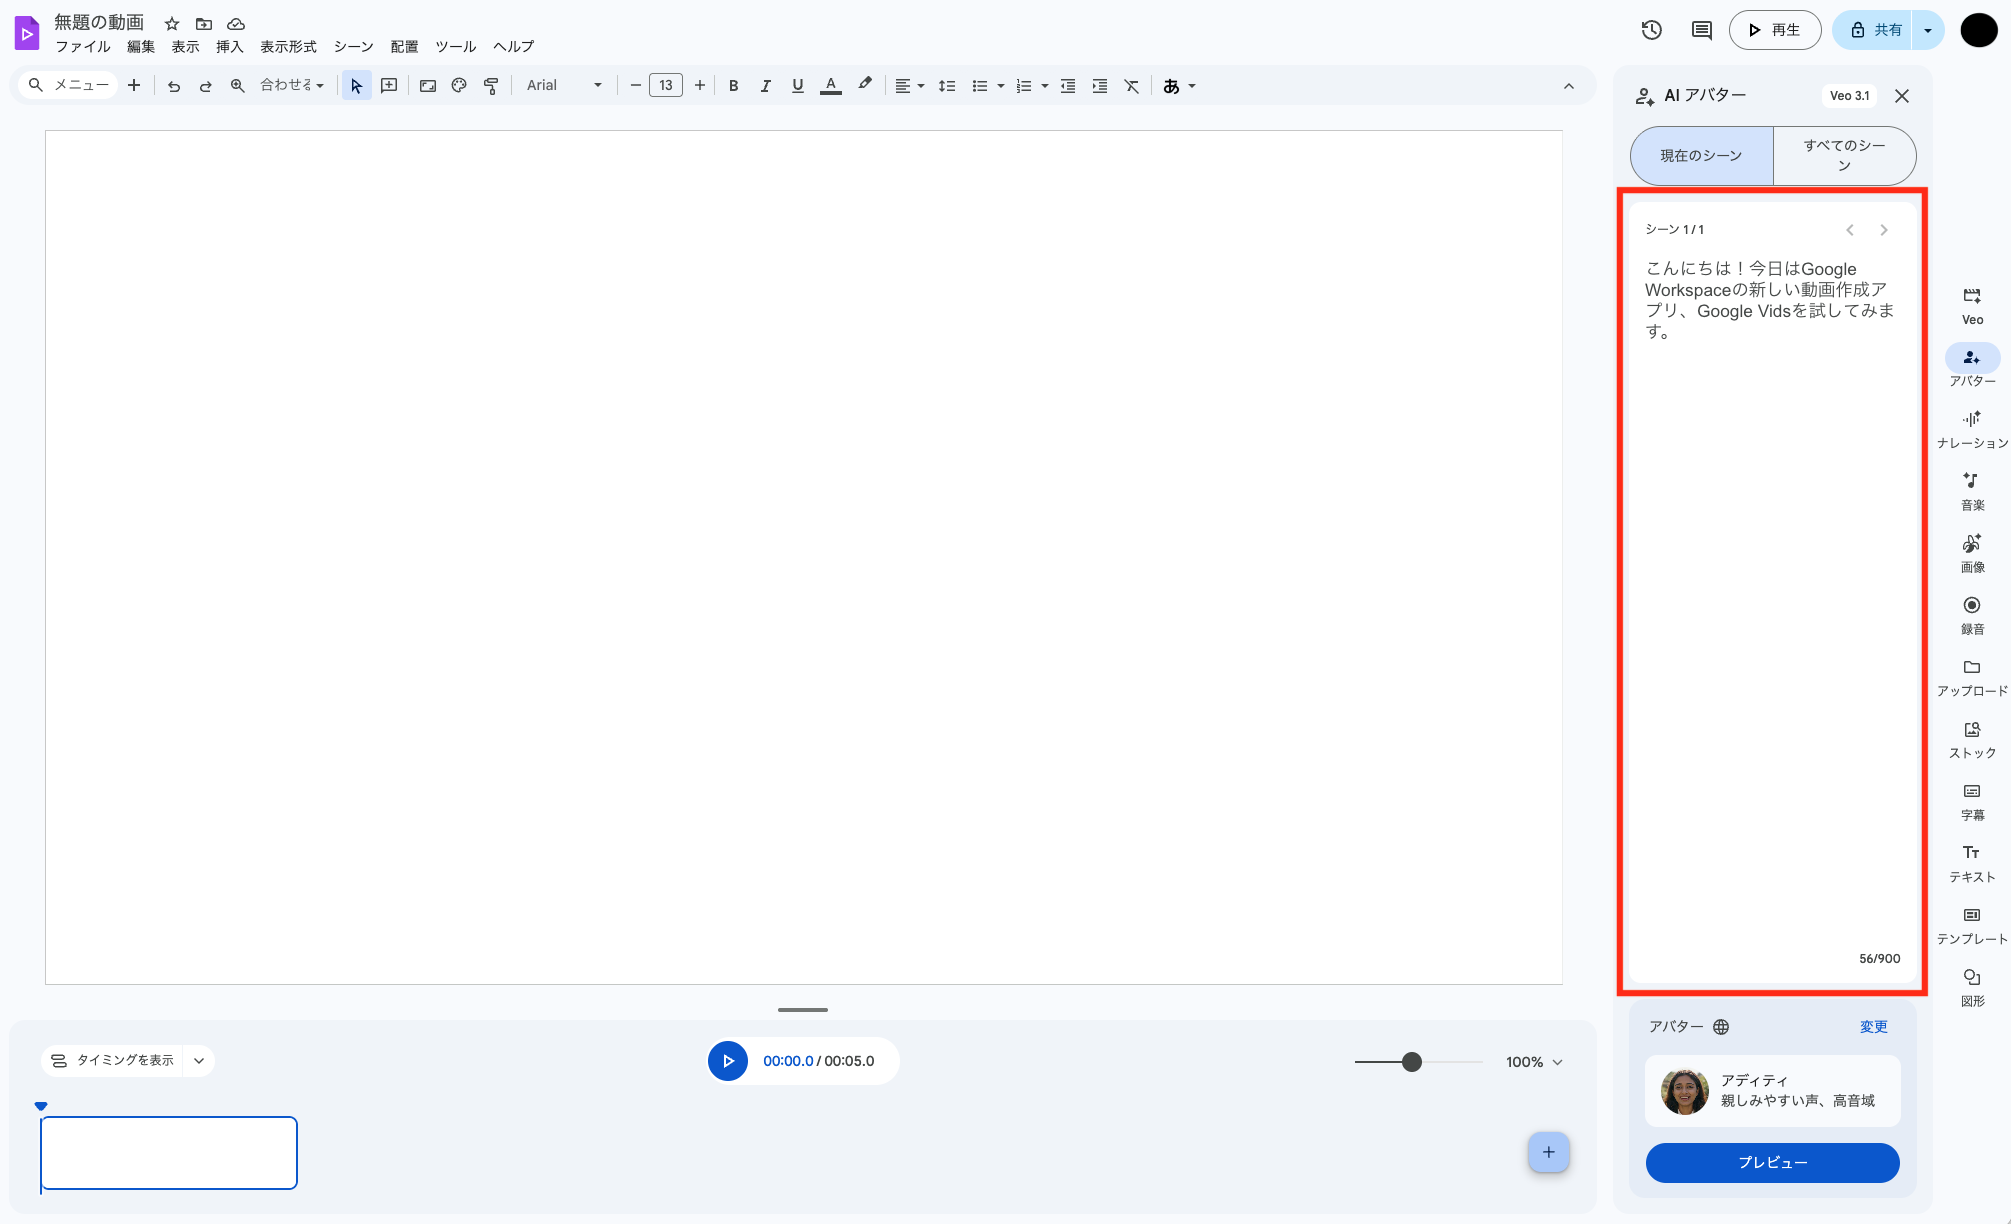Click the move to folder icon

(204, 23)
